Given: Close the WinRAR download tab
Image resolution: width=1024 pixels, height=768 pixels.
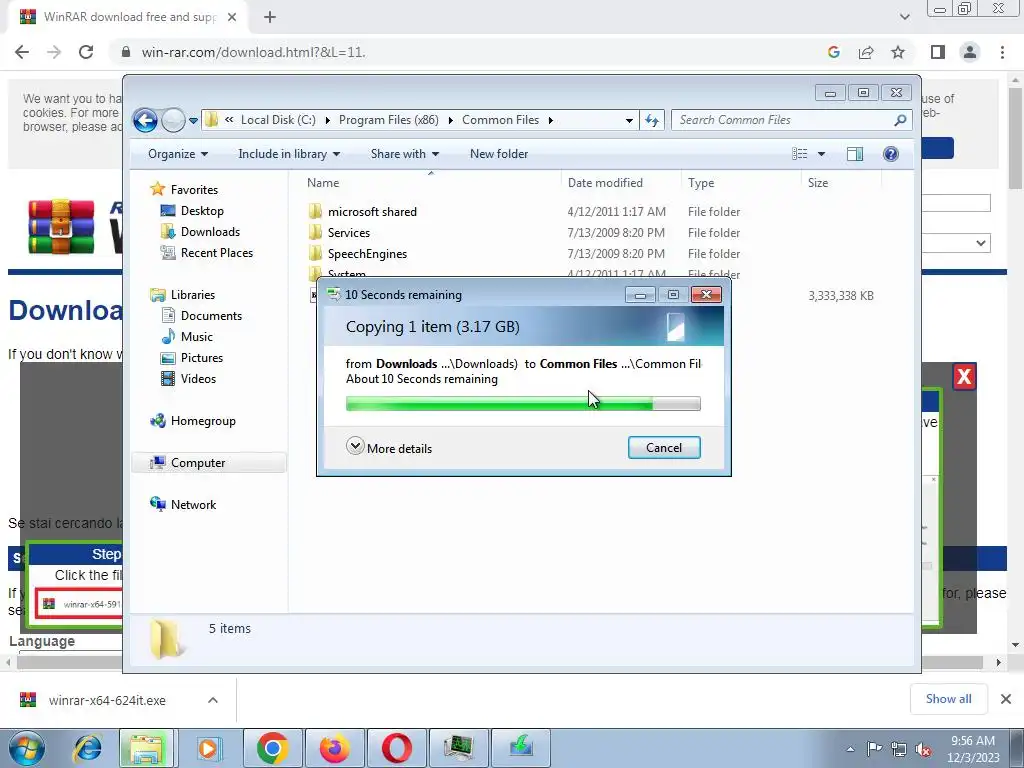Looking at the screenshot, I should coord(232,17).
